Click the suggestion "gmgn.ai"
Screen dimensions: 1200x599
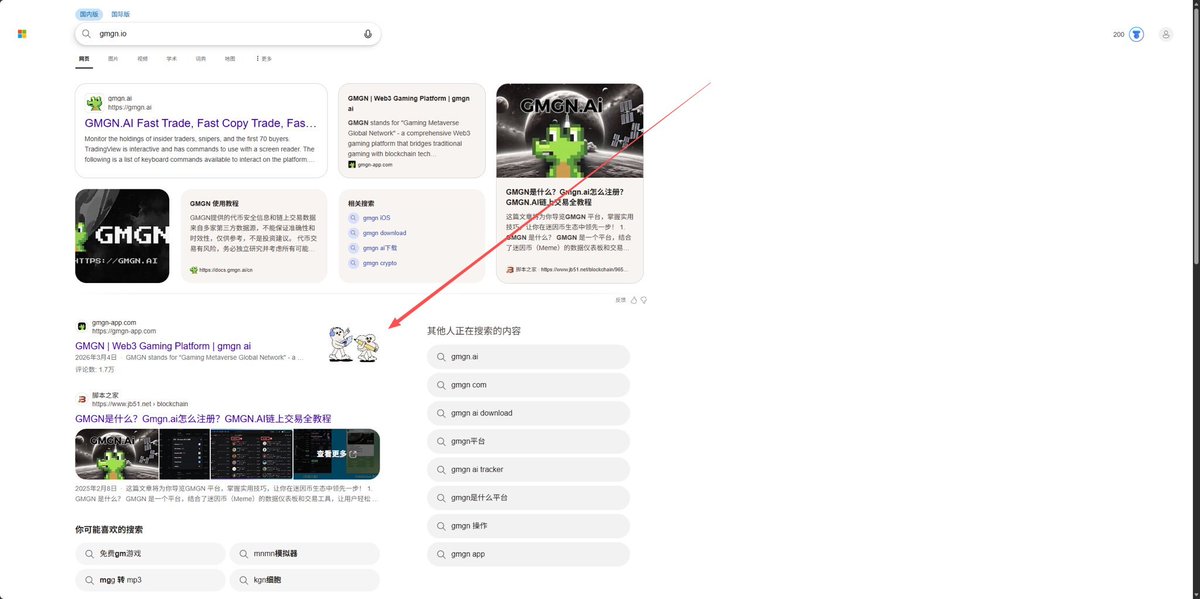click(x=528, y=356)
